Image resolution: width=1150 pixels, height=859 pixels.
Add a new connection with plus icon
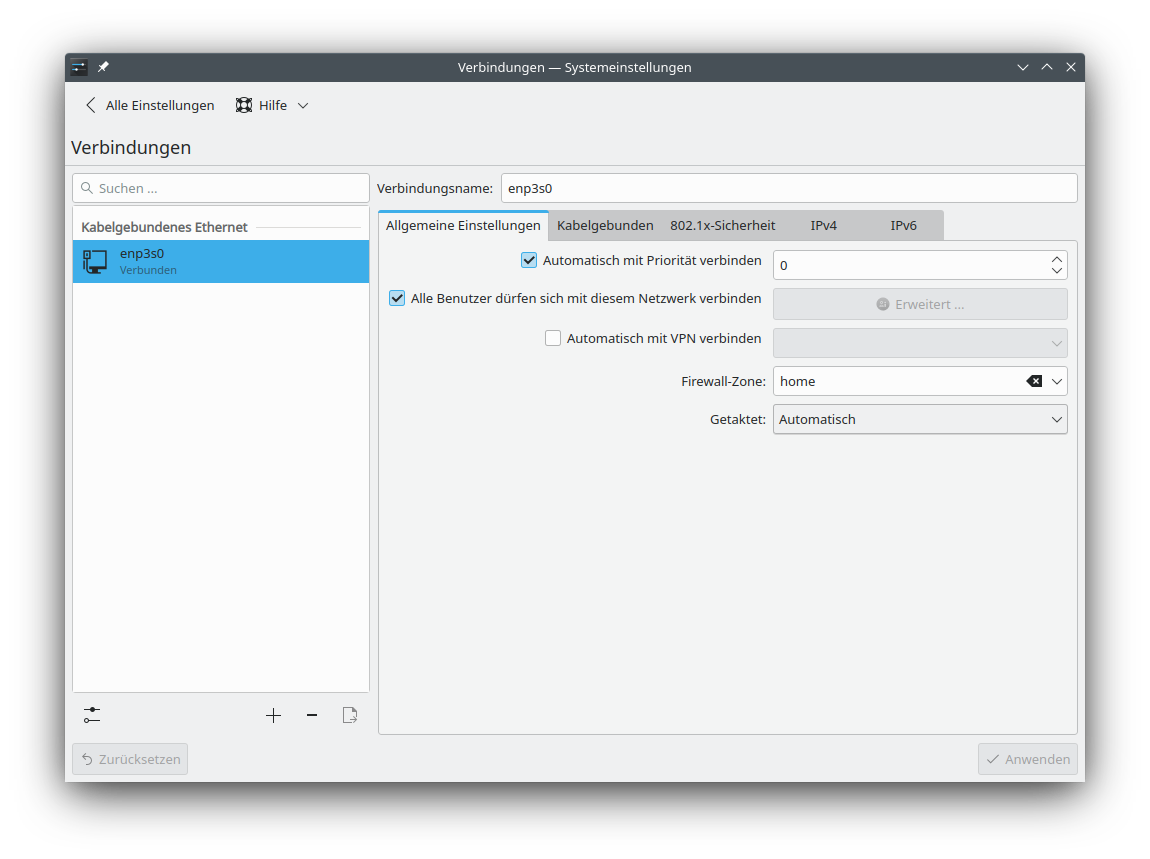coord(273,715)
